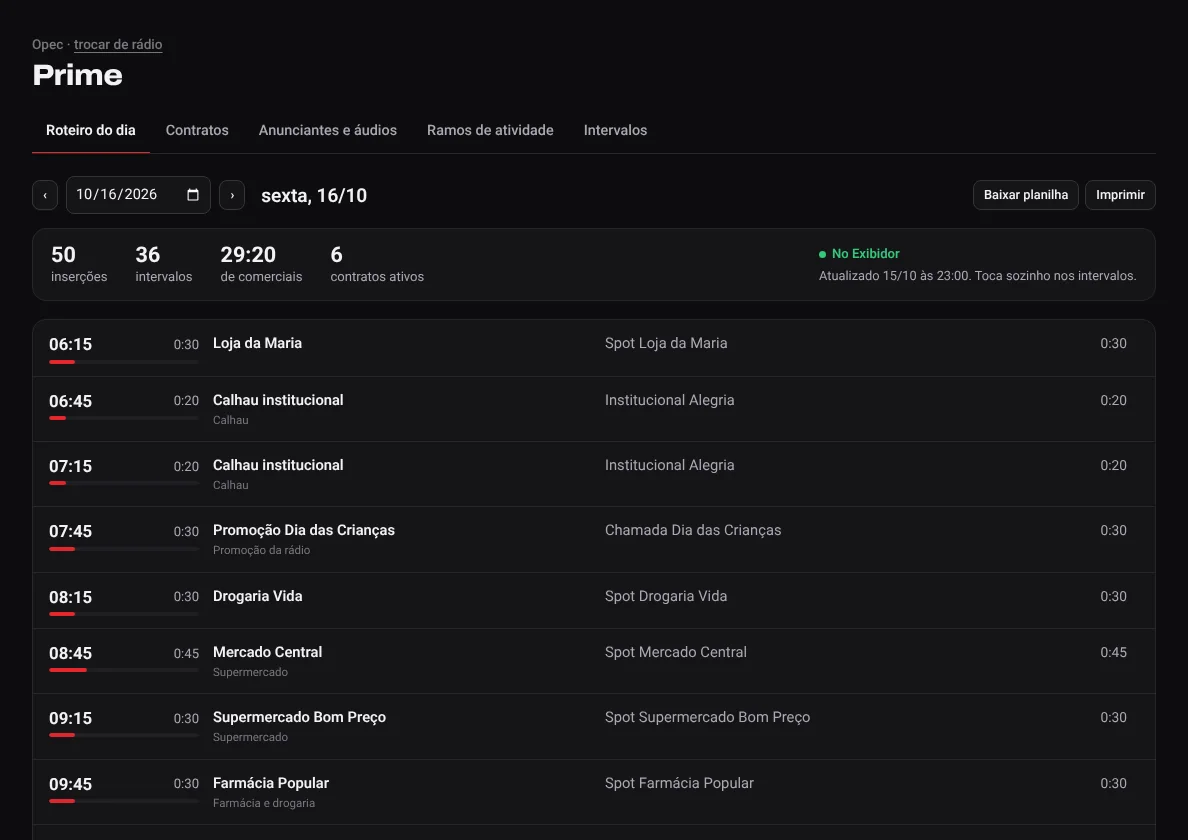Click the trocar de rádio link
Screen dimensions: 1188x840
[x=118, y=45]
